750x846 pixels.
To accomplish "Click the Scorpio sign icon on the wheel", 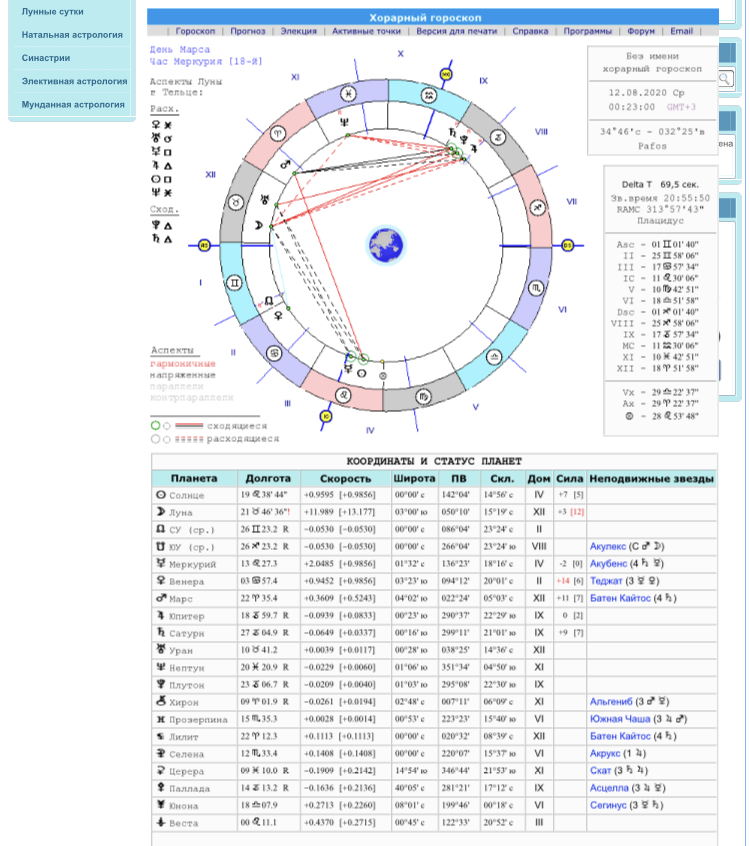I will (536, 288).
